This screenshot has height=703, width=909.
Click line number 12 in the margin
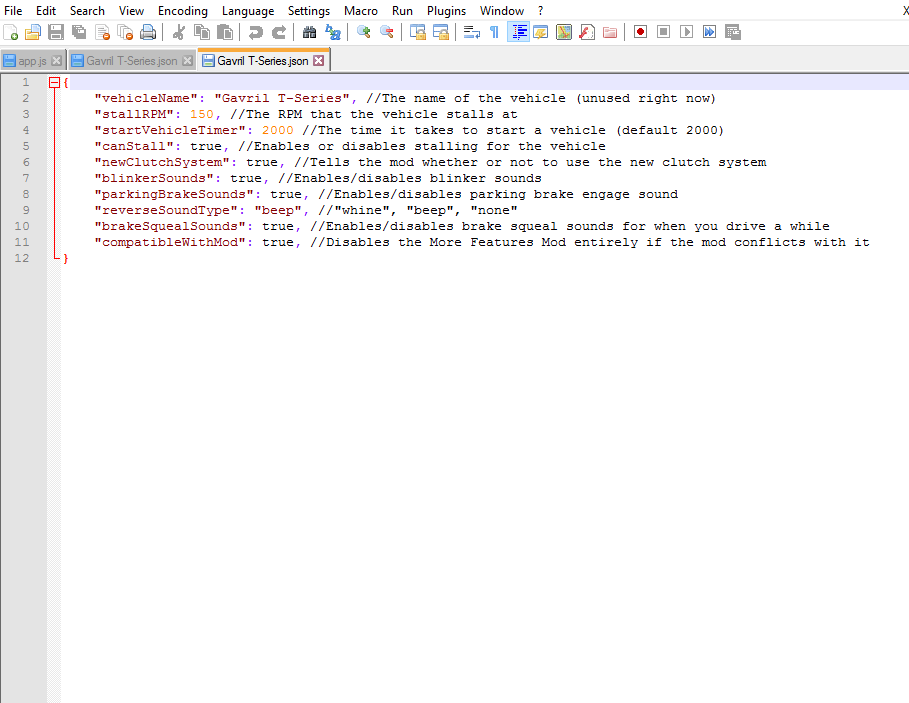point(22,258)
